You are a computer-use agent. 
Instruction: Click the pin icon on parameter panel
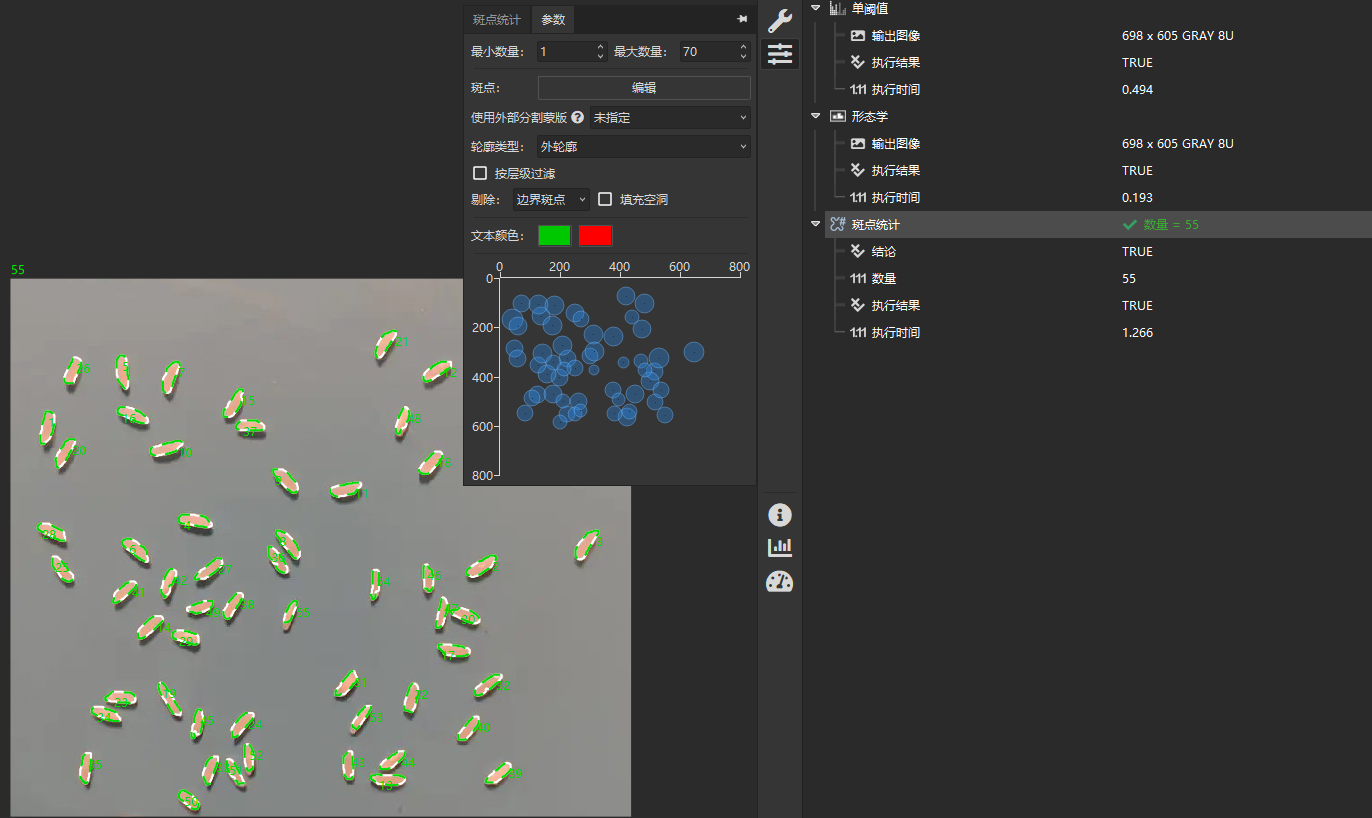[x=742, y=19]
